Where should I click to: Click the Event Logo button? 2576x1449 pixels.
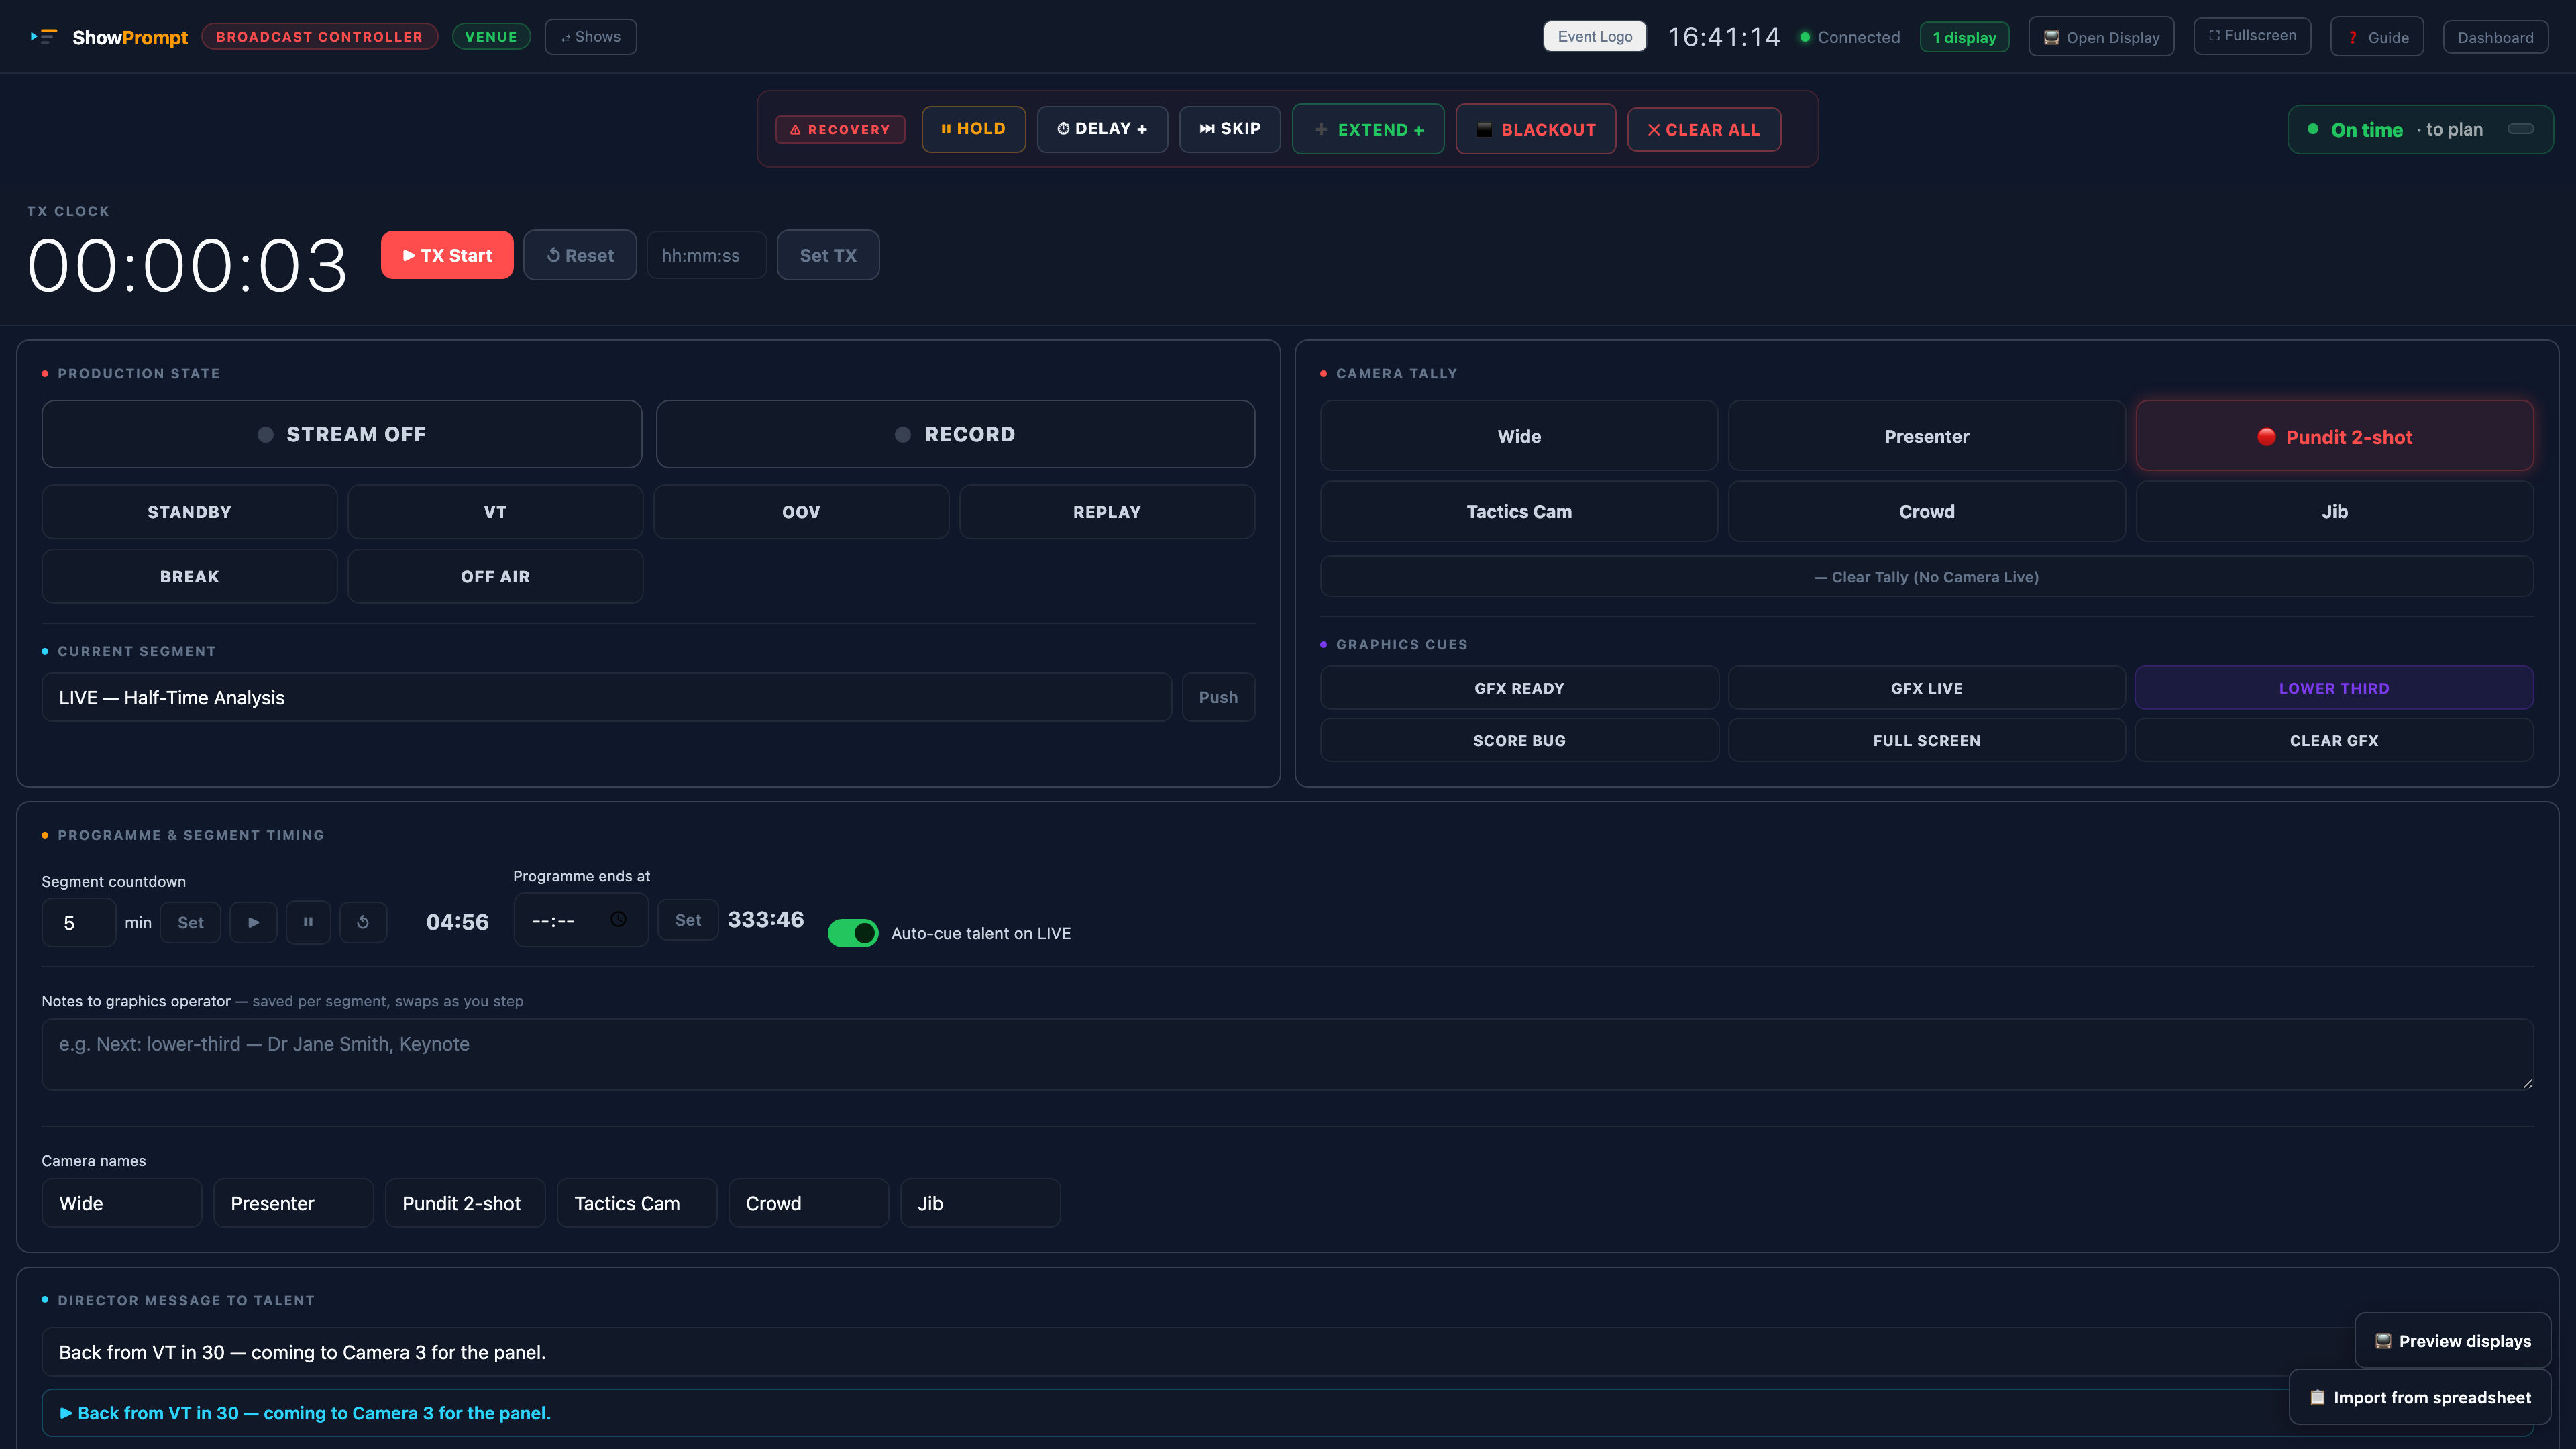pyautogui.click(x=1595, y=36)
